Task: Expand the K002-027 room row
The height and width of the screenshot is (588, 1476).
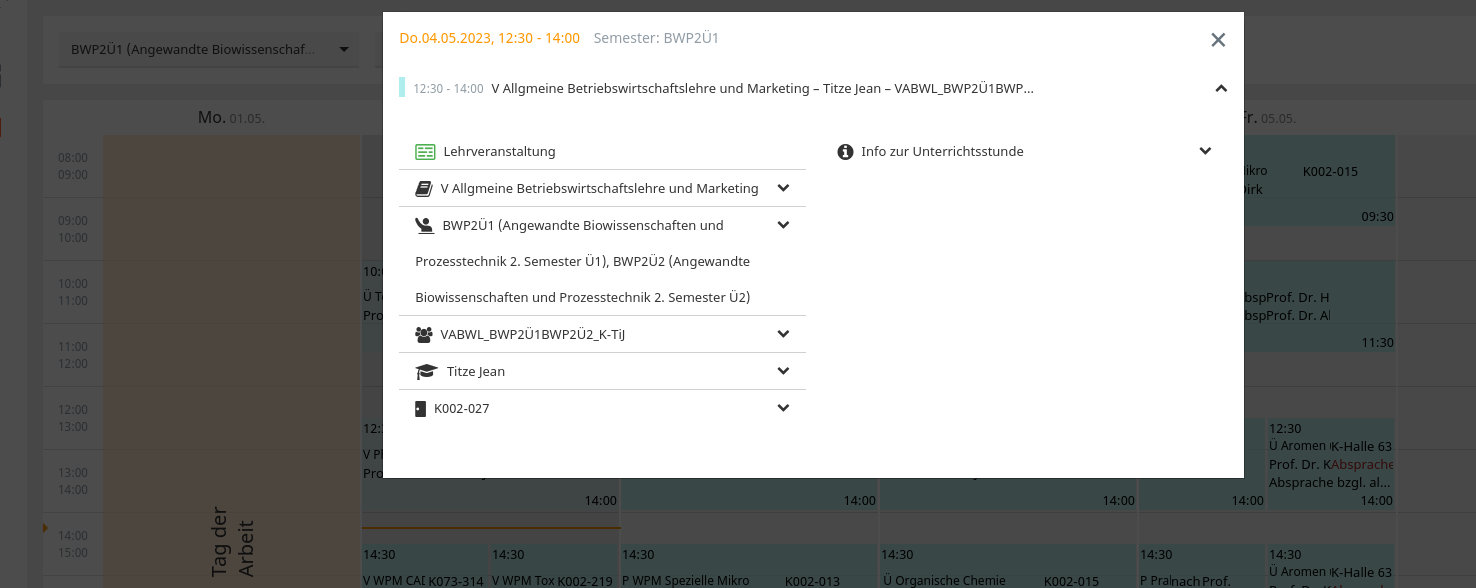Action: point(783,408)
